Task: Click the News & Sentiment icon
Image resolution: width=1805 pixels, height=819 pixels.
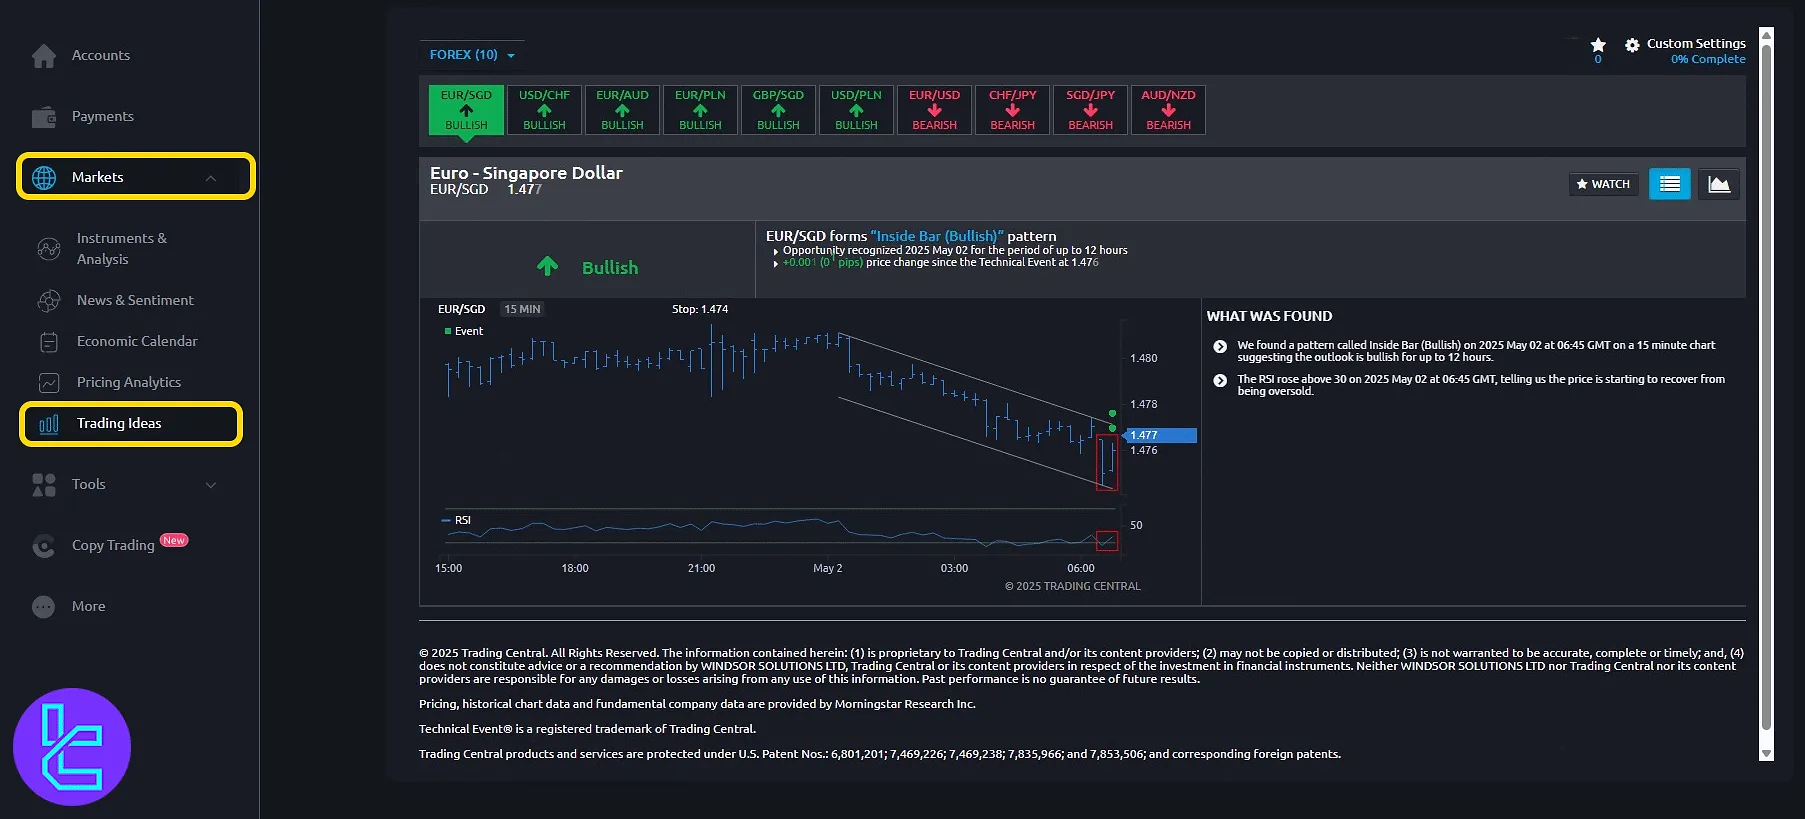Action: click(x=49, y=300)
